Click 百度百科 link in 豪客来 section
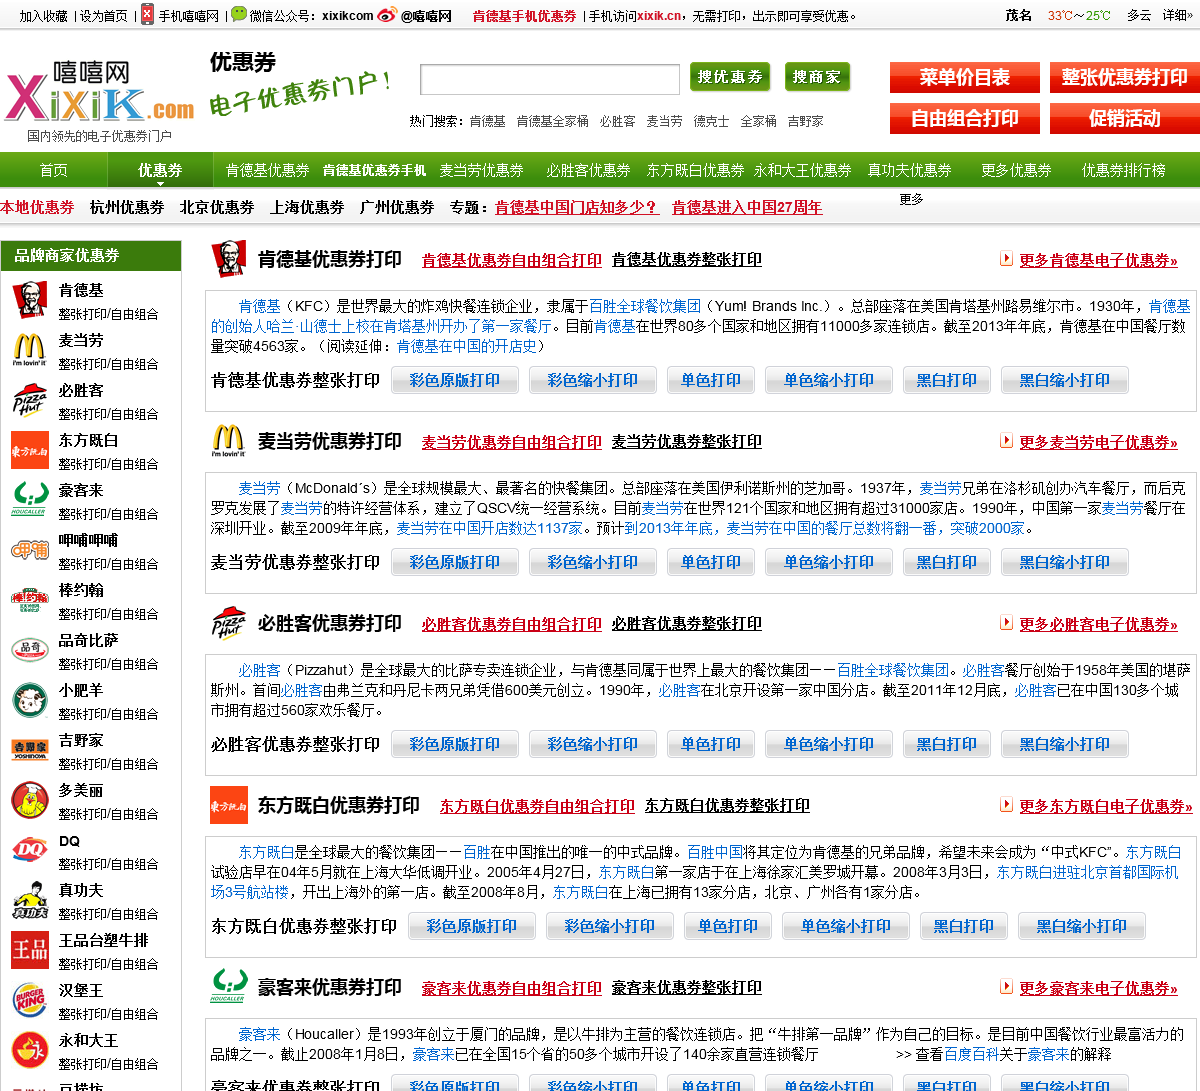The width and height of the screenshot is (1200, 1091). [972, 1054]
